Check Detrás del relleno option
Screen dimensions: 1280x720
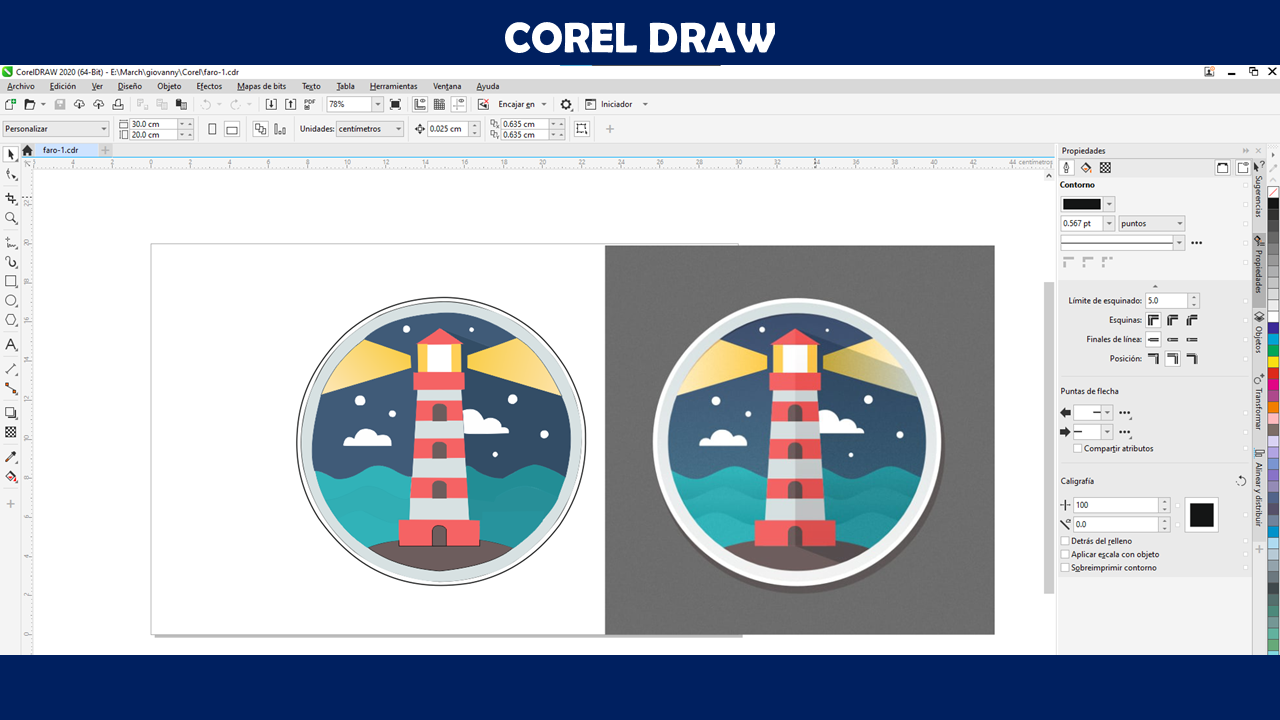click(x=1065, y=541)
